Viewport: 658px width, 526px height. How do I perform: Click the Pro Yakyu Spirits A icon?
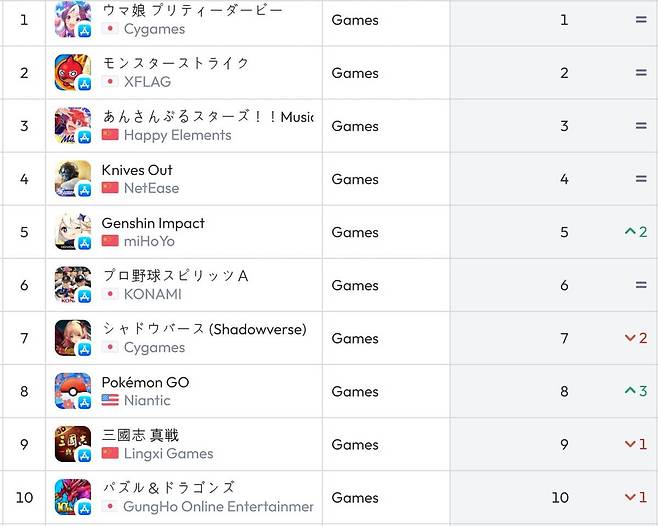(73, 285)
